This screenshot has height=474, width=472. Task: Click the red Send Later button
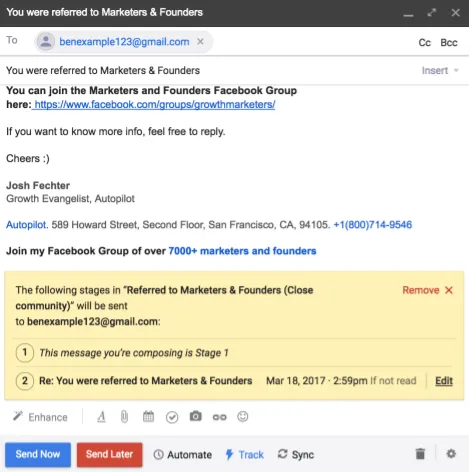110,454
